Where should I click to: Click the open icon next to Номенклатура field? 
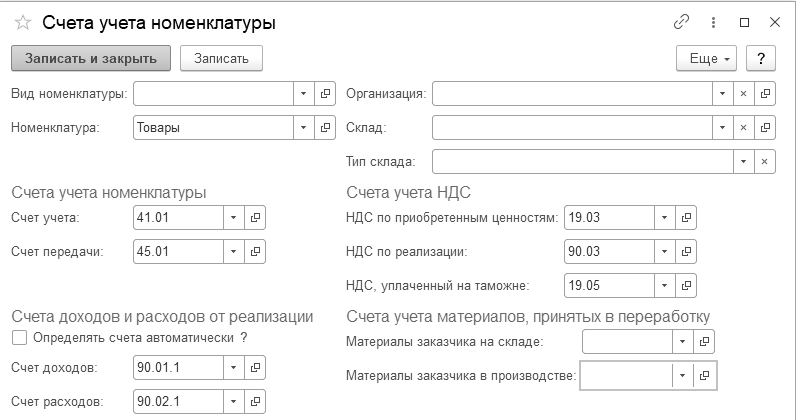pos(325,127)
